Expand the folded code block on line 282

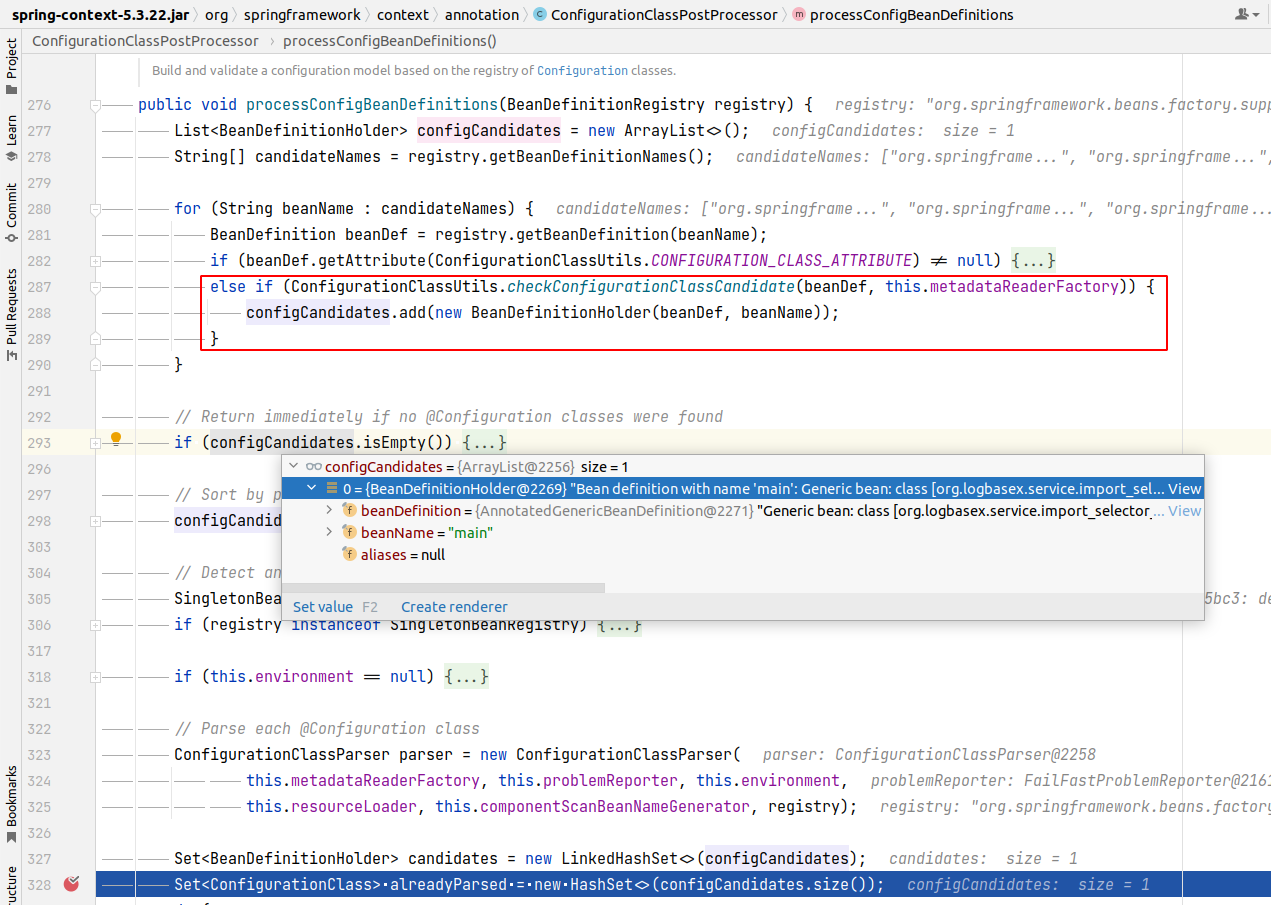(1033, 260)
